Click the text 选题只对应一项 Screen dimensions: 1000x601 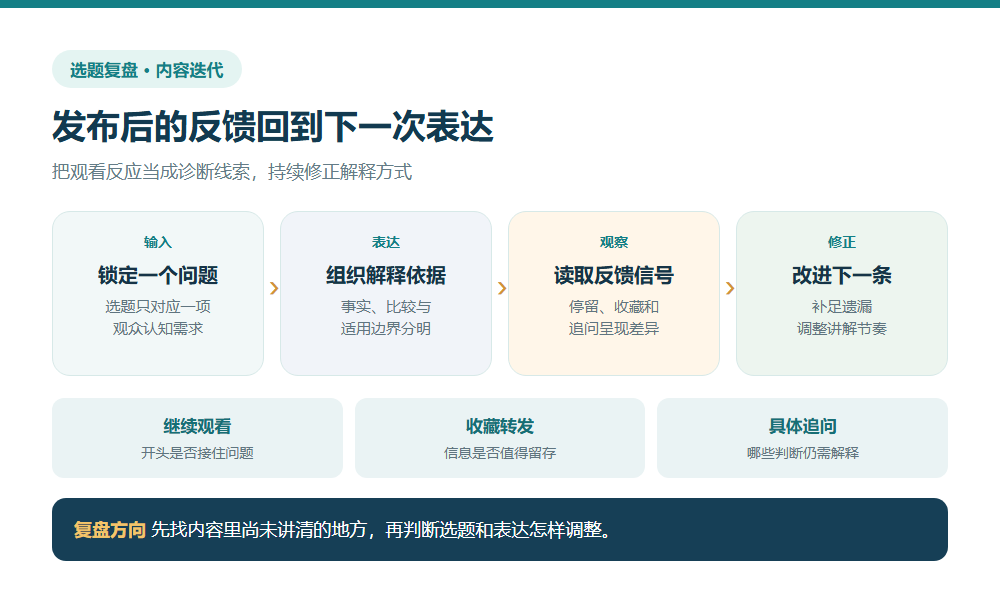point(158,307)
